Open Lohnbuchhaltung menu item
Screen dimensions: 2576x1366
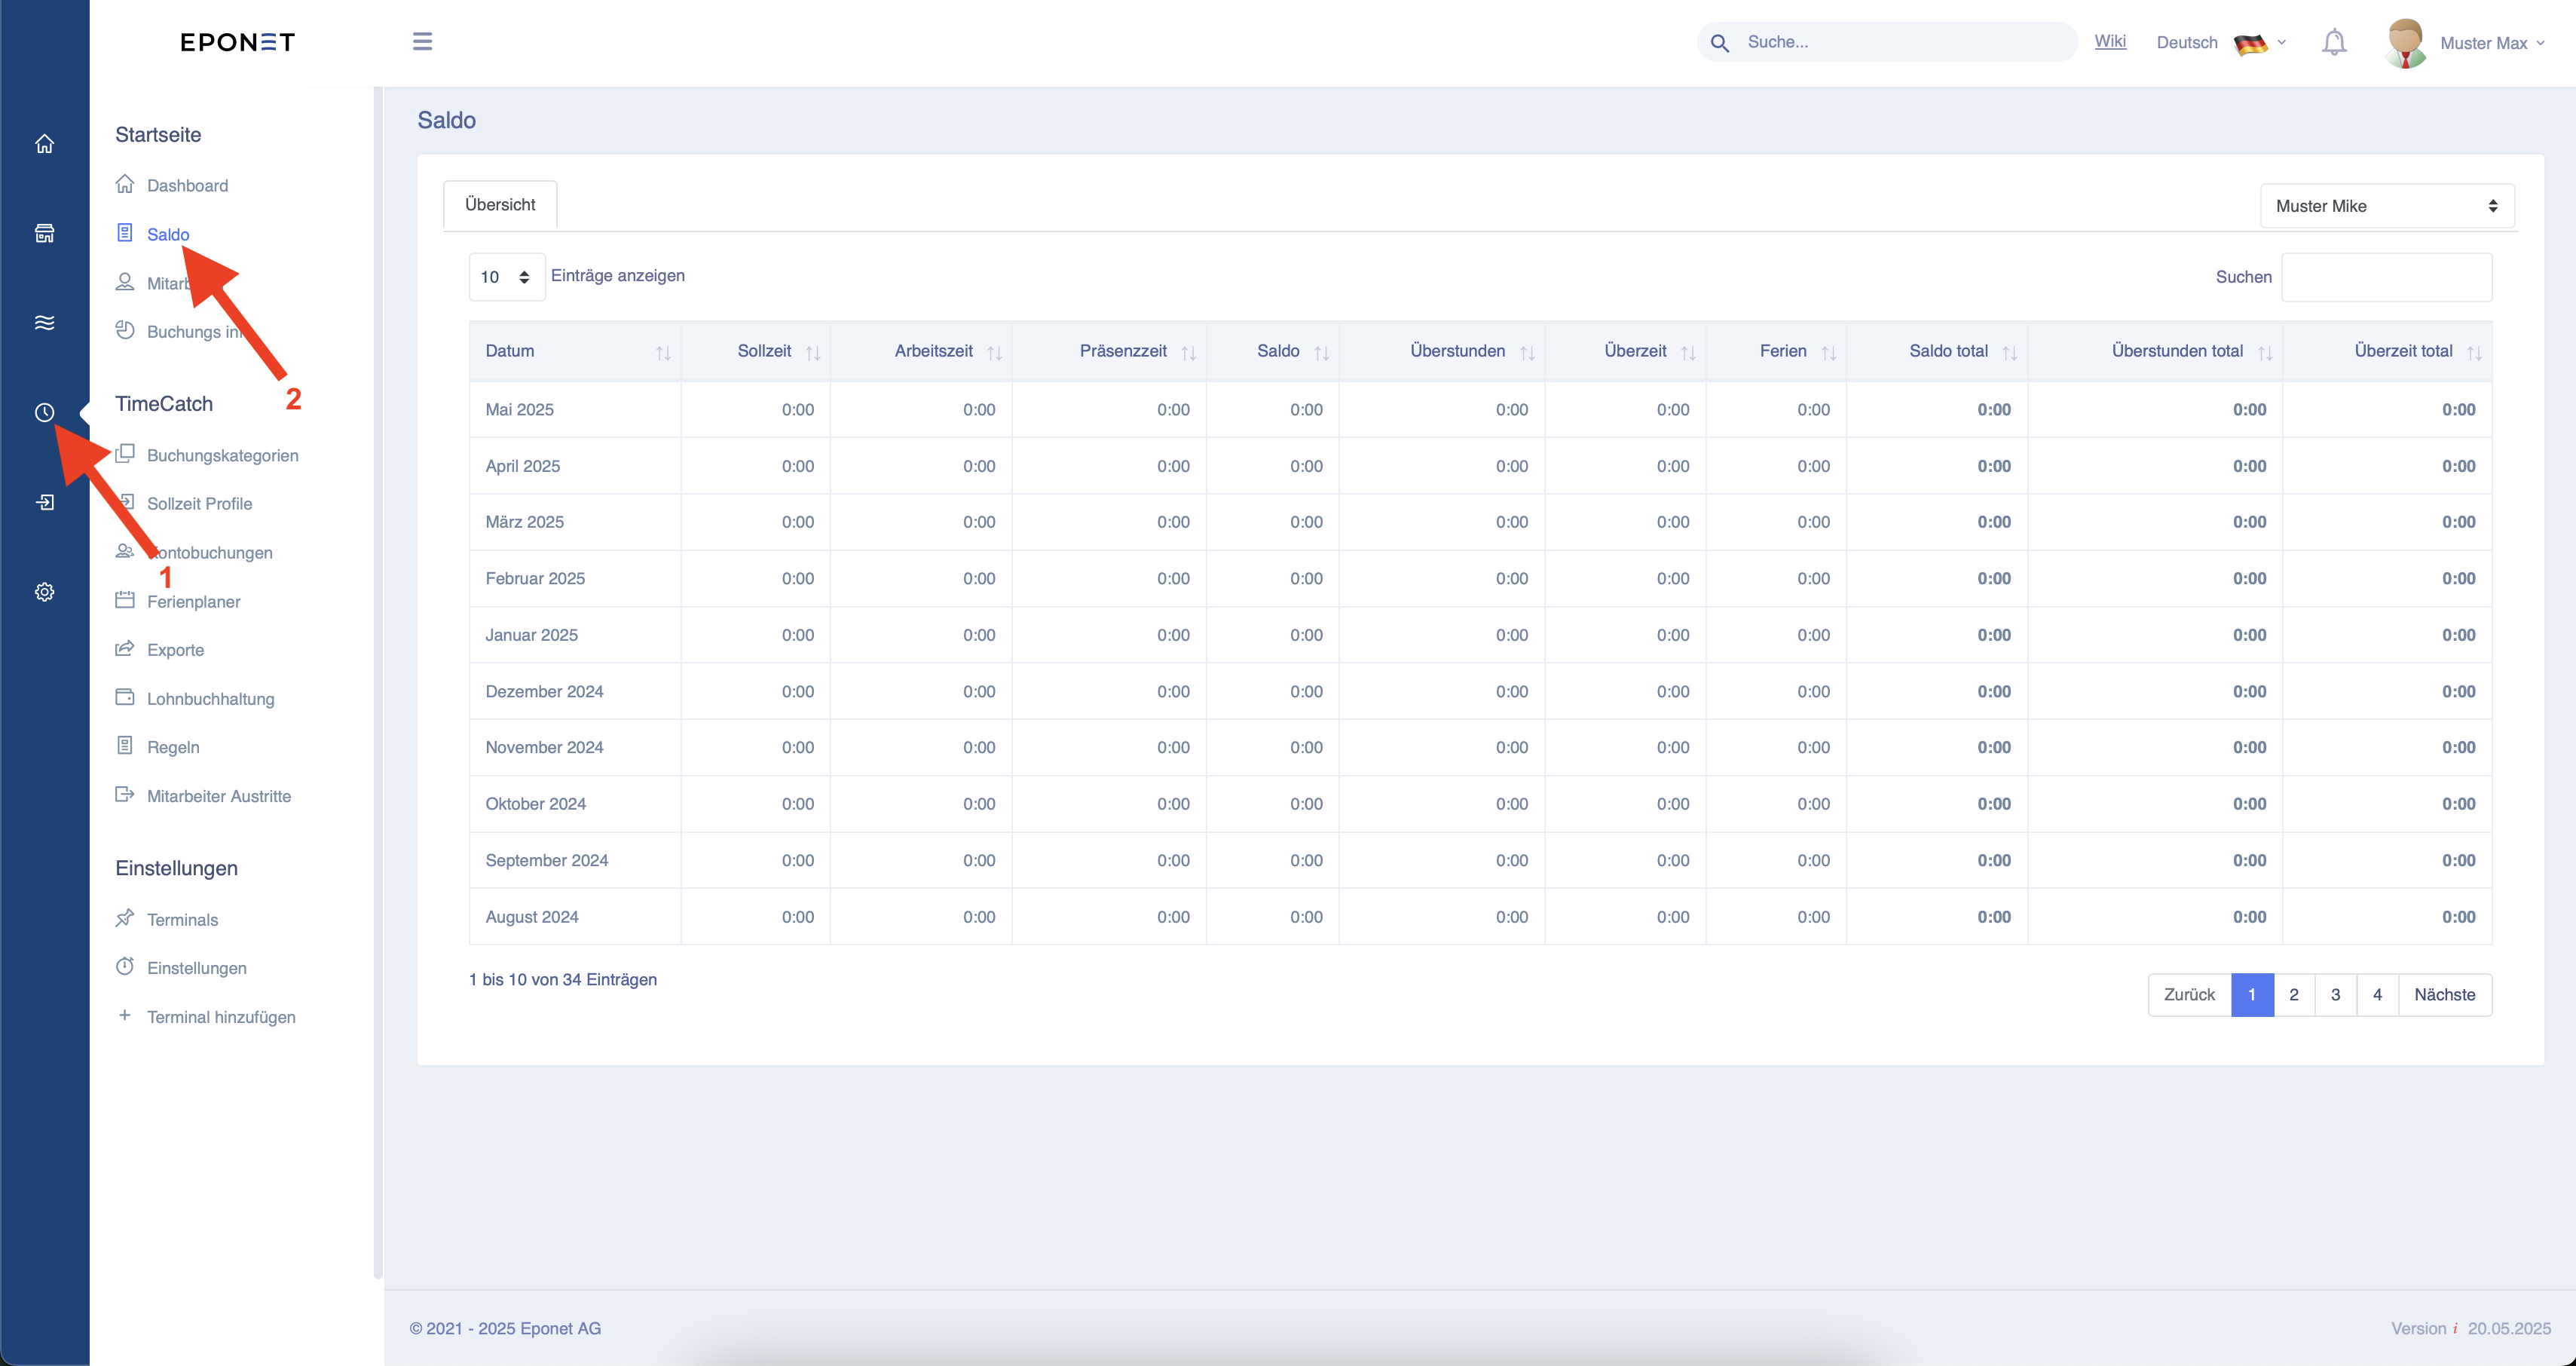click(210, 699)
